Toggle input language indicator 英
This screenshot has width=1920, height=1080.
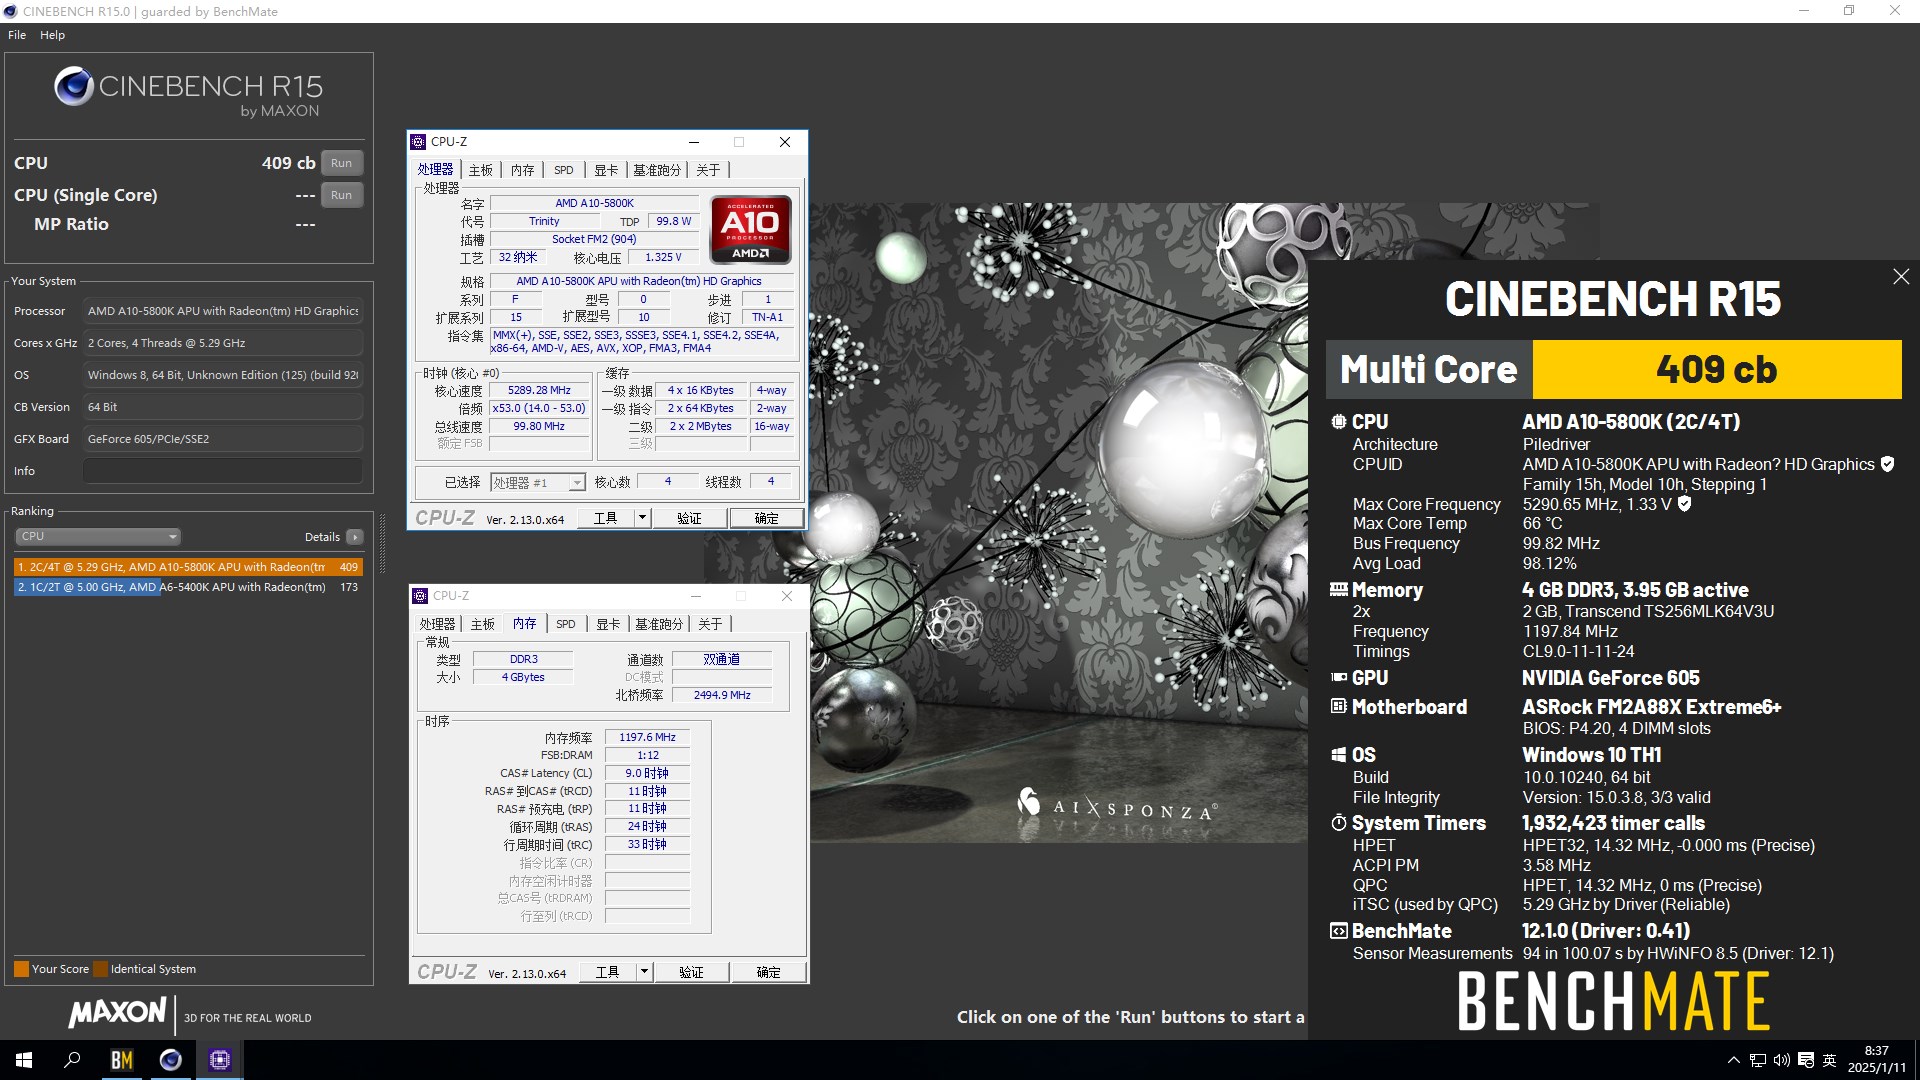(x=1830, y=1060)
